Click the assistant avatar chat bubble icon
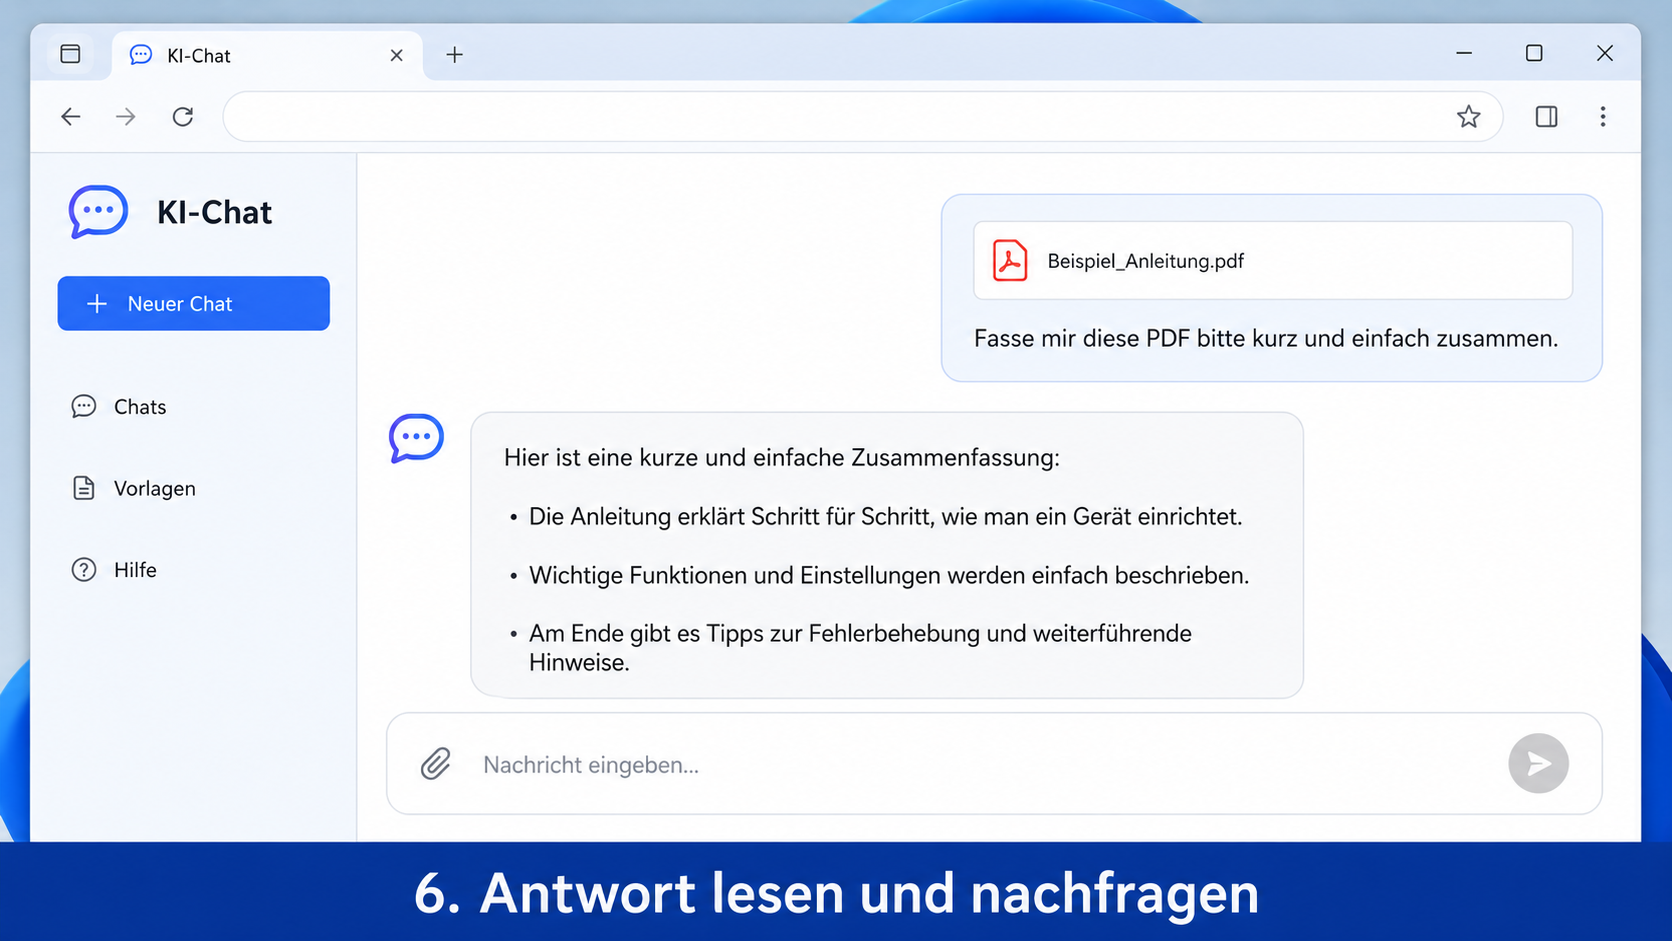The height and width of the screenshot is (941, 1672). pos(416,438)
